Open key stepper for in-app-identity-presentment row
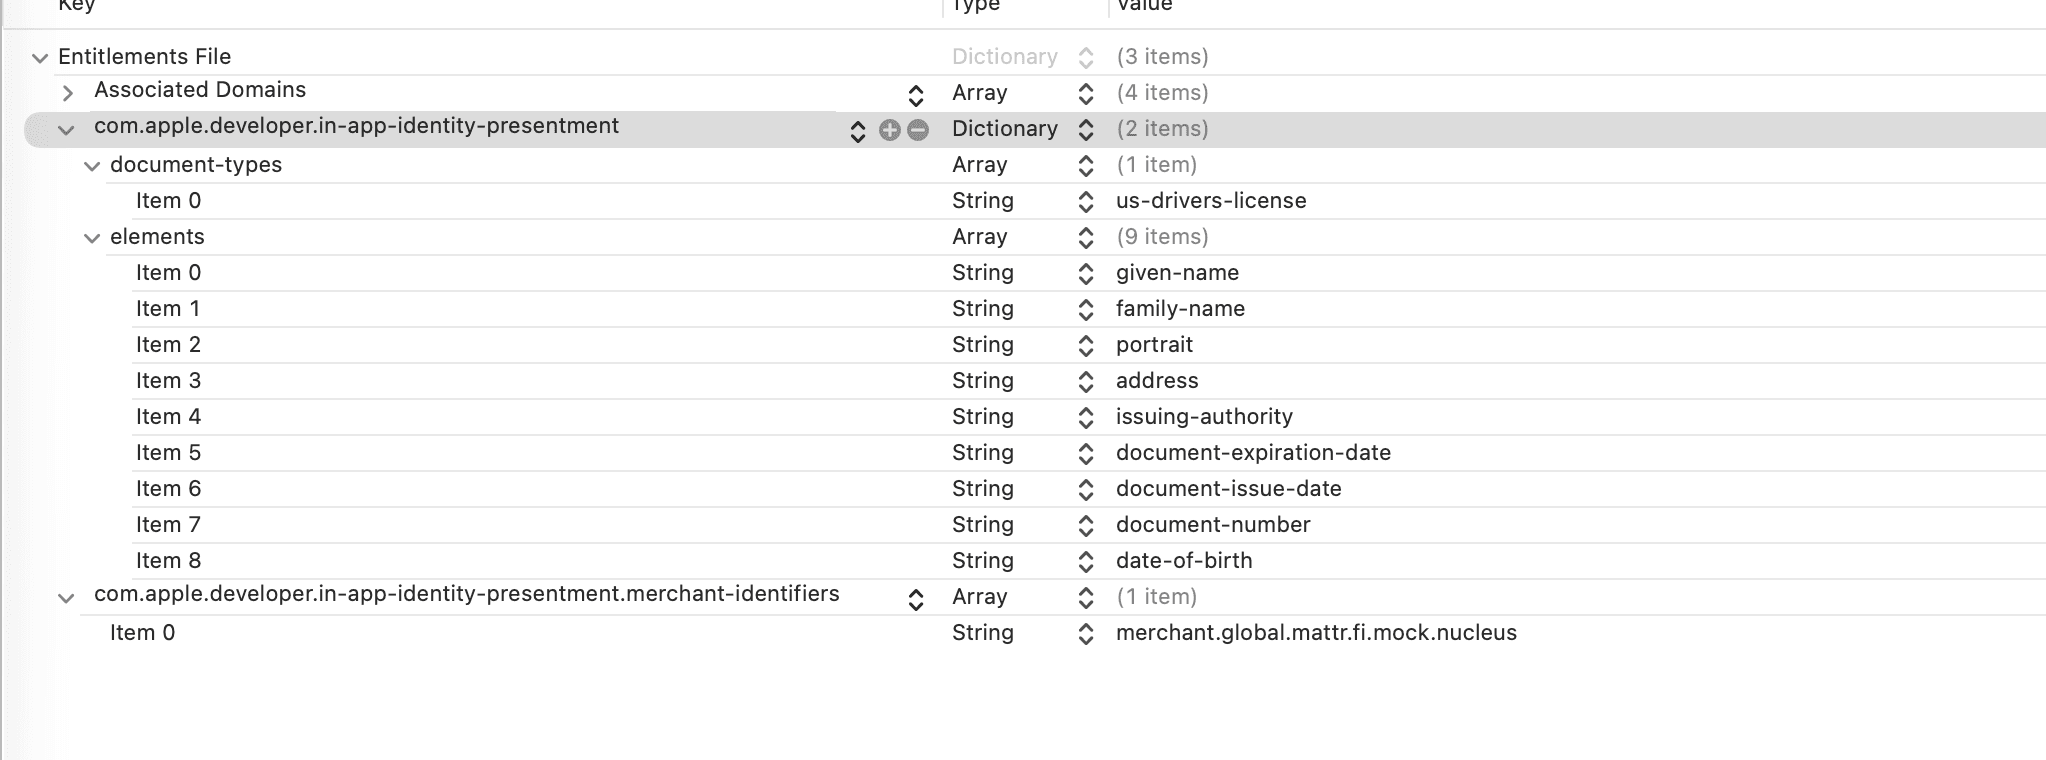The image size is (2046, 760). (x=857, y=131)
